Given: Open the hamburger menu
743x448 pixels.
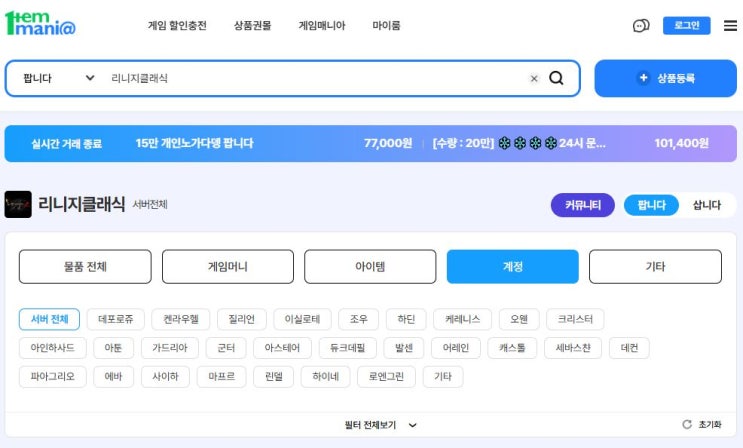Looking at the screenshot, I should [x=730, y=26].
